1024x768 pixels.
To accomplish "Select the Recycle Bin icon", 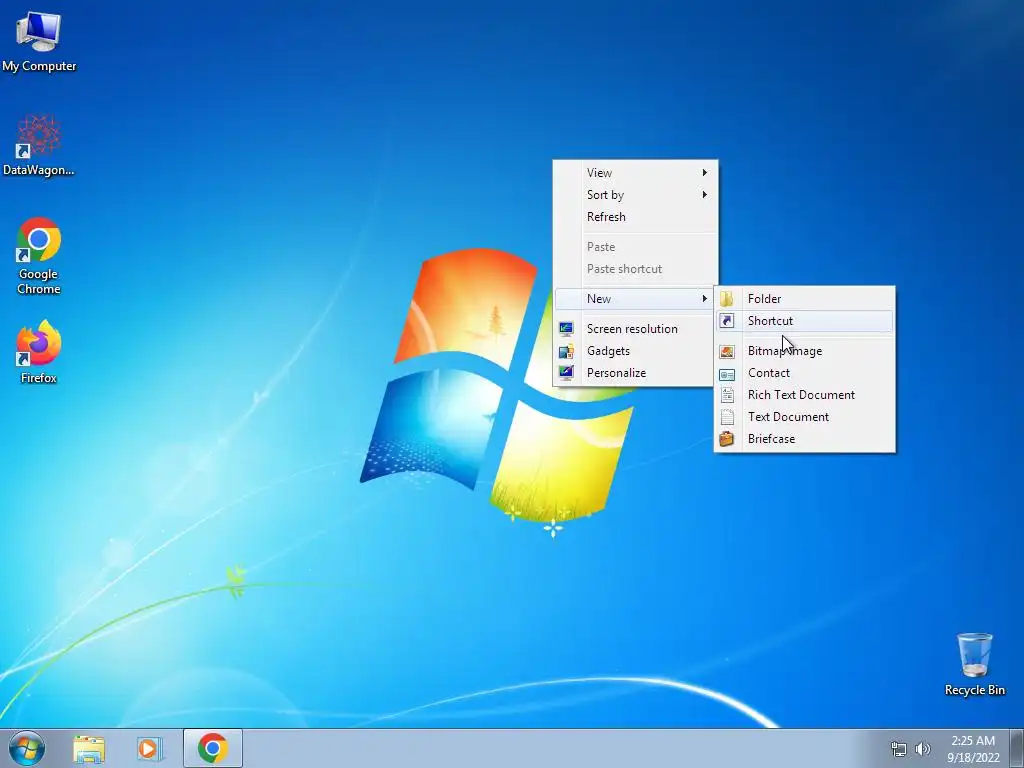I will tap(974, 664).
